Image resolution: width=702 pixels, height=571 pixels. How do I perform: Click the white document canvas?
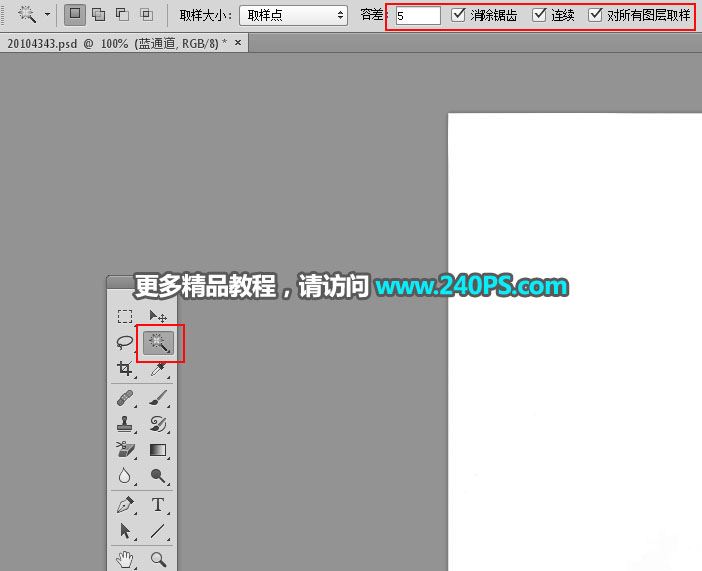coord(575,342)
